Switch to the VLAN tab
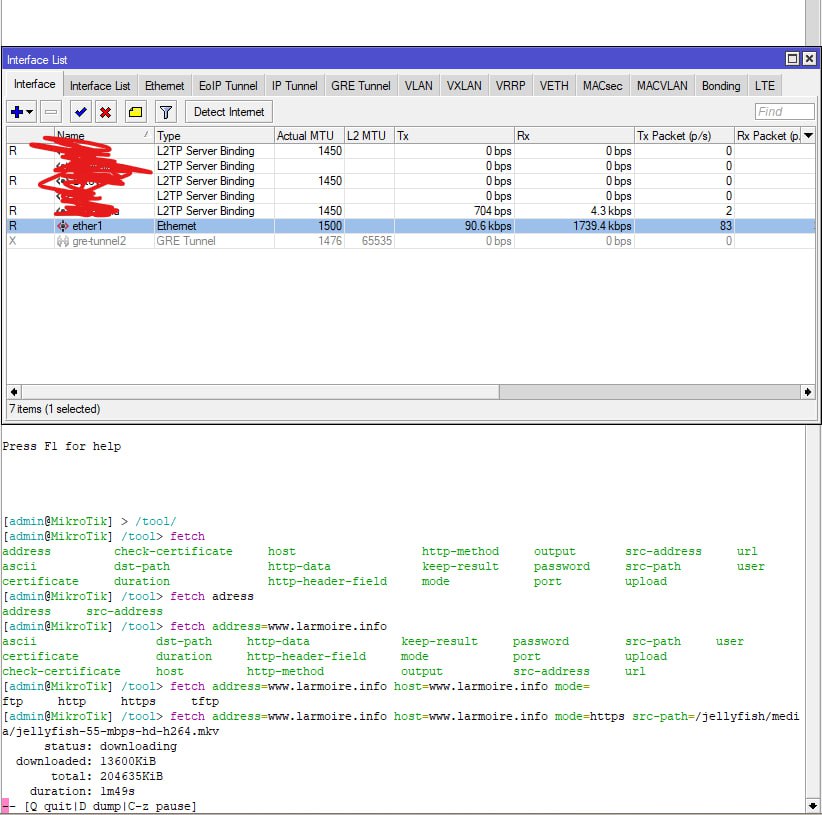Image resolution: width=822 pixels, height=815 pixels. click(418, 86)
